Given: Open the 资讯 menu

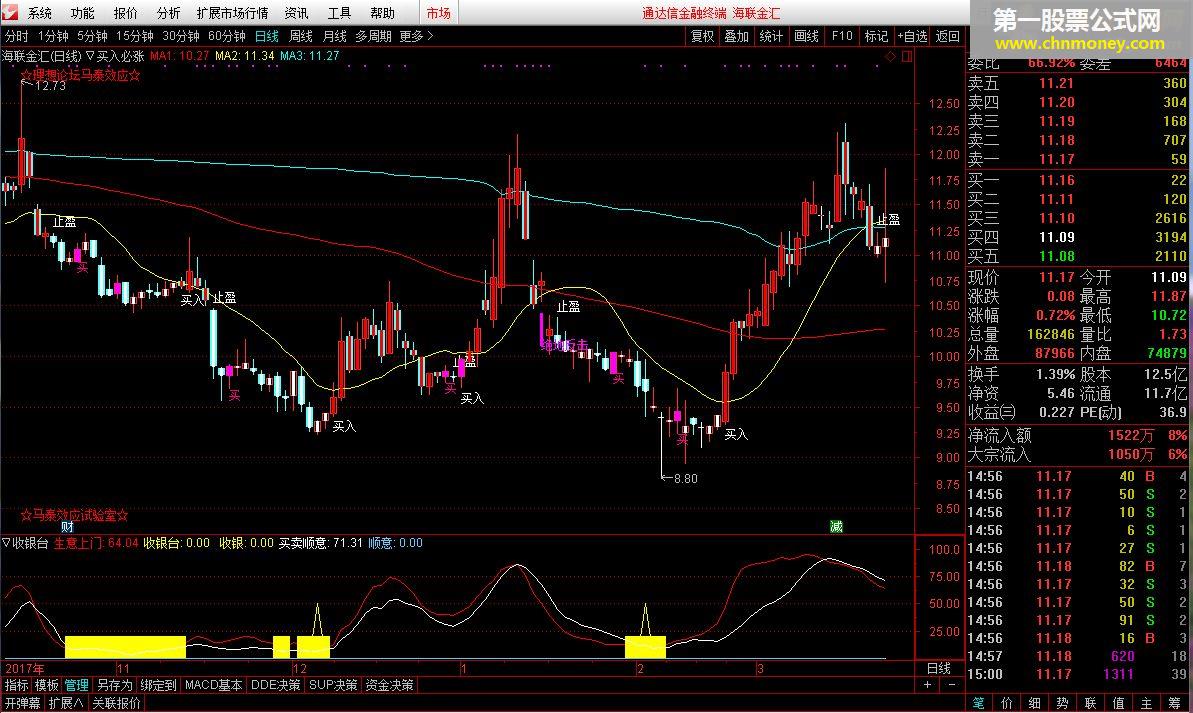Looking at the screenshot, I should [296, 13].
